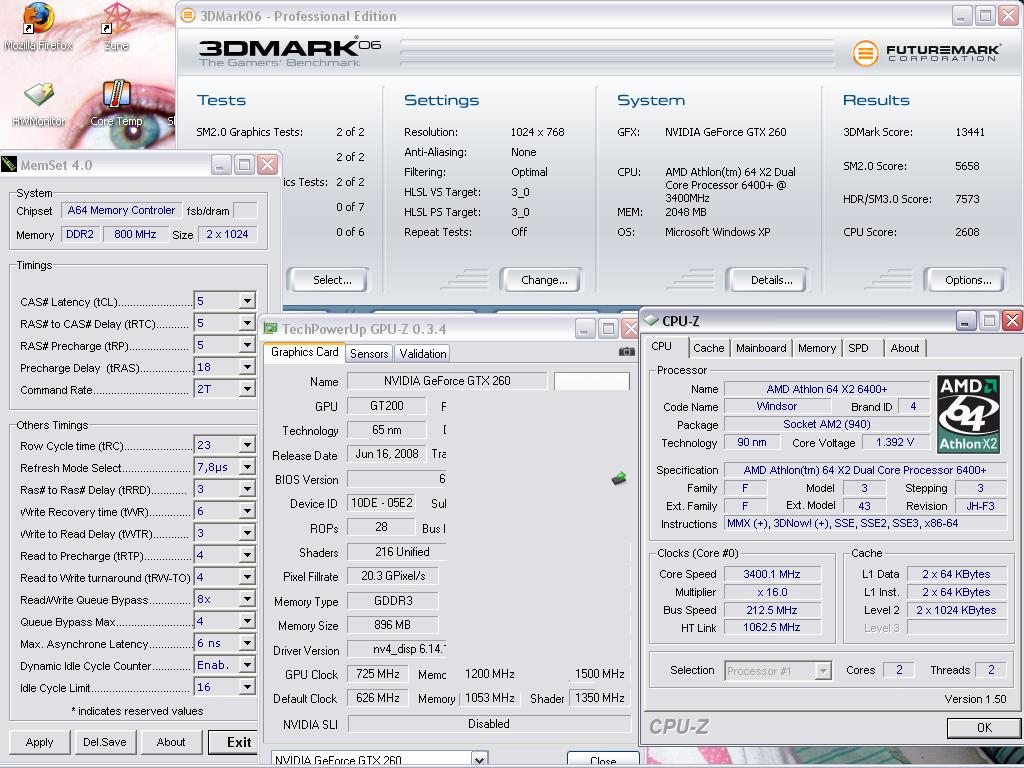
Task: Click the 3DMark06 logo banner
Action: coord(289,52)
